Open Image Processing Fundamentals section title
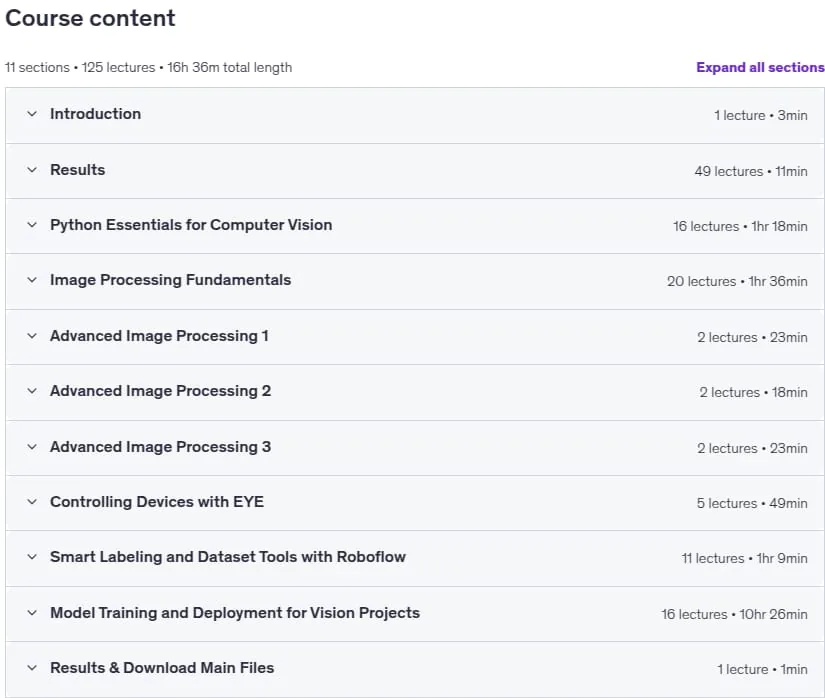This screenshot has width=825, height=698. (170, 280)
